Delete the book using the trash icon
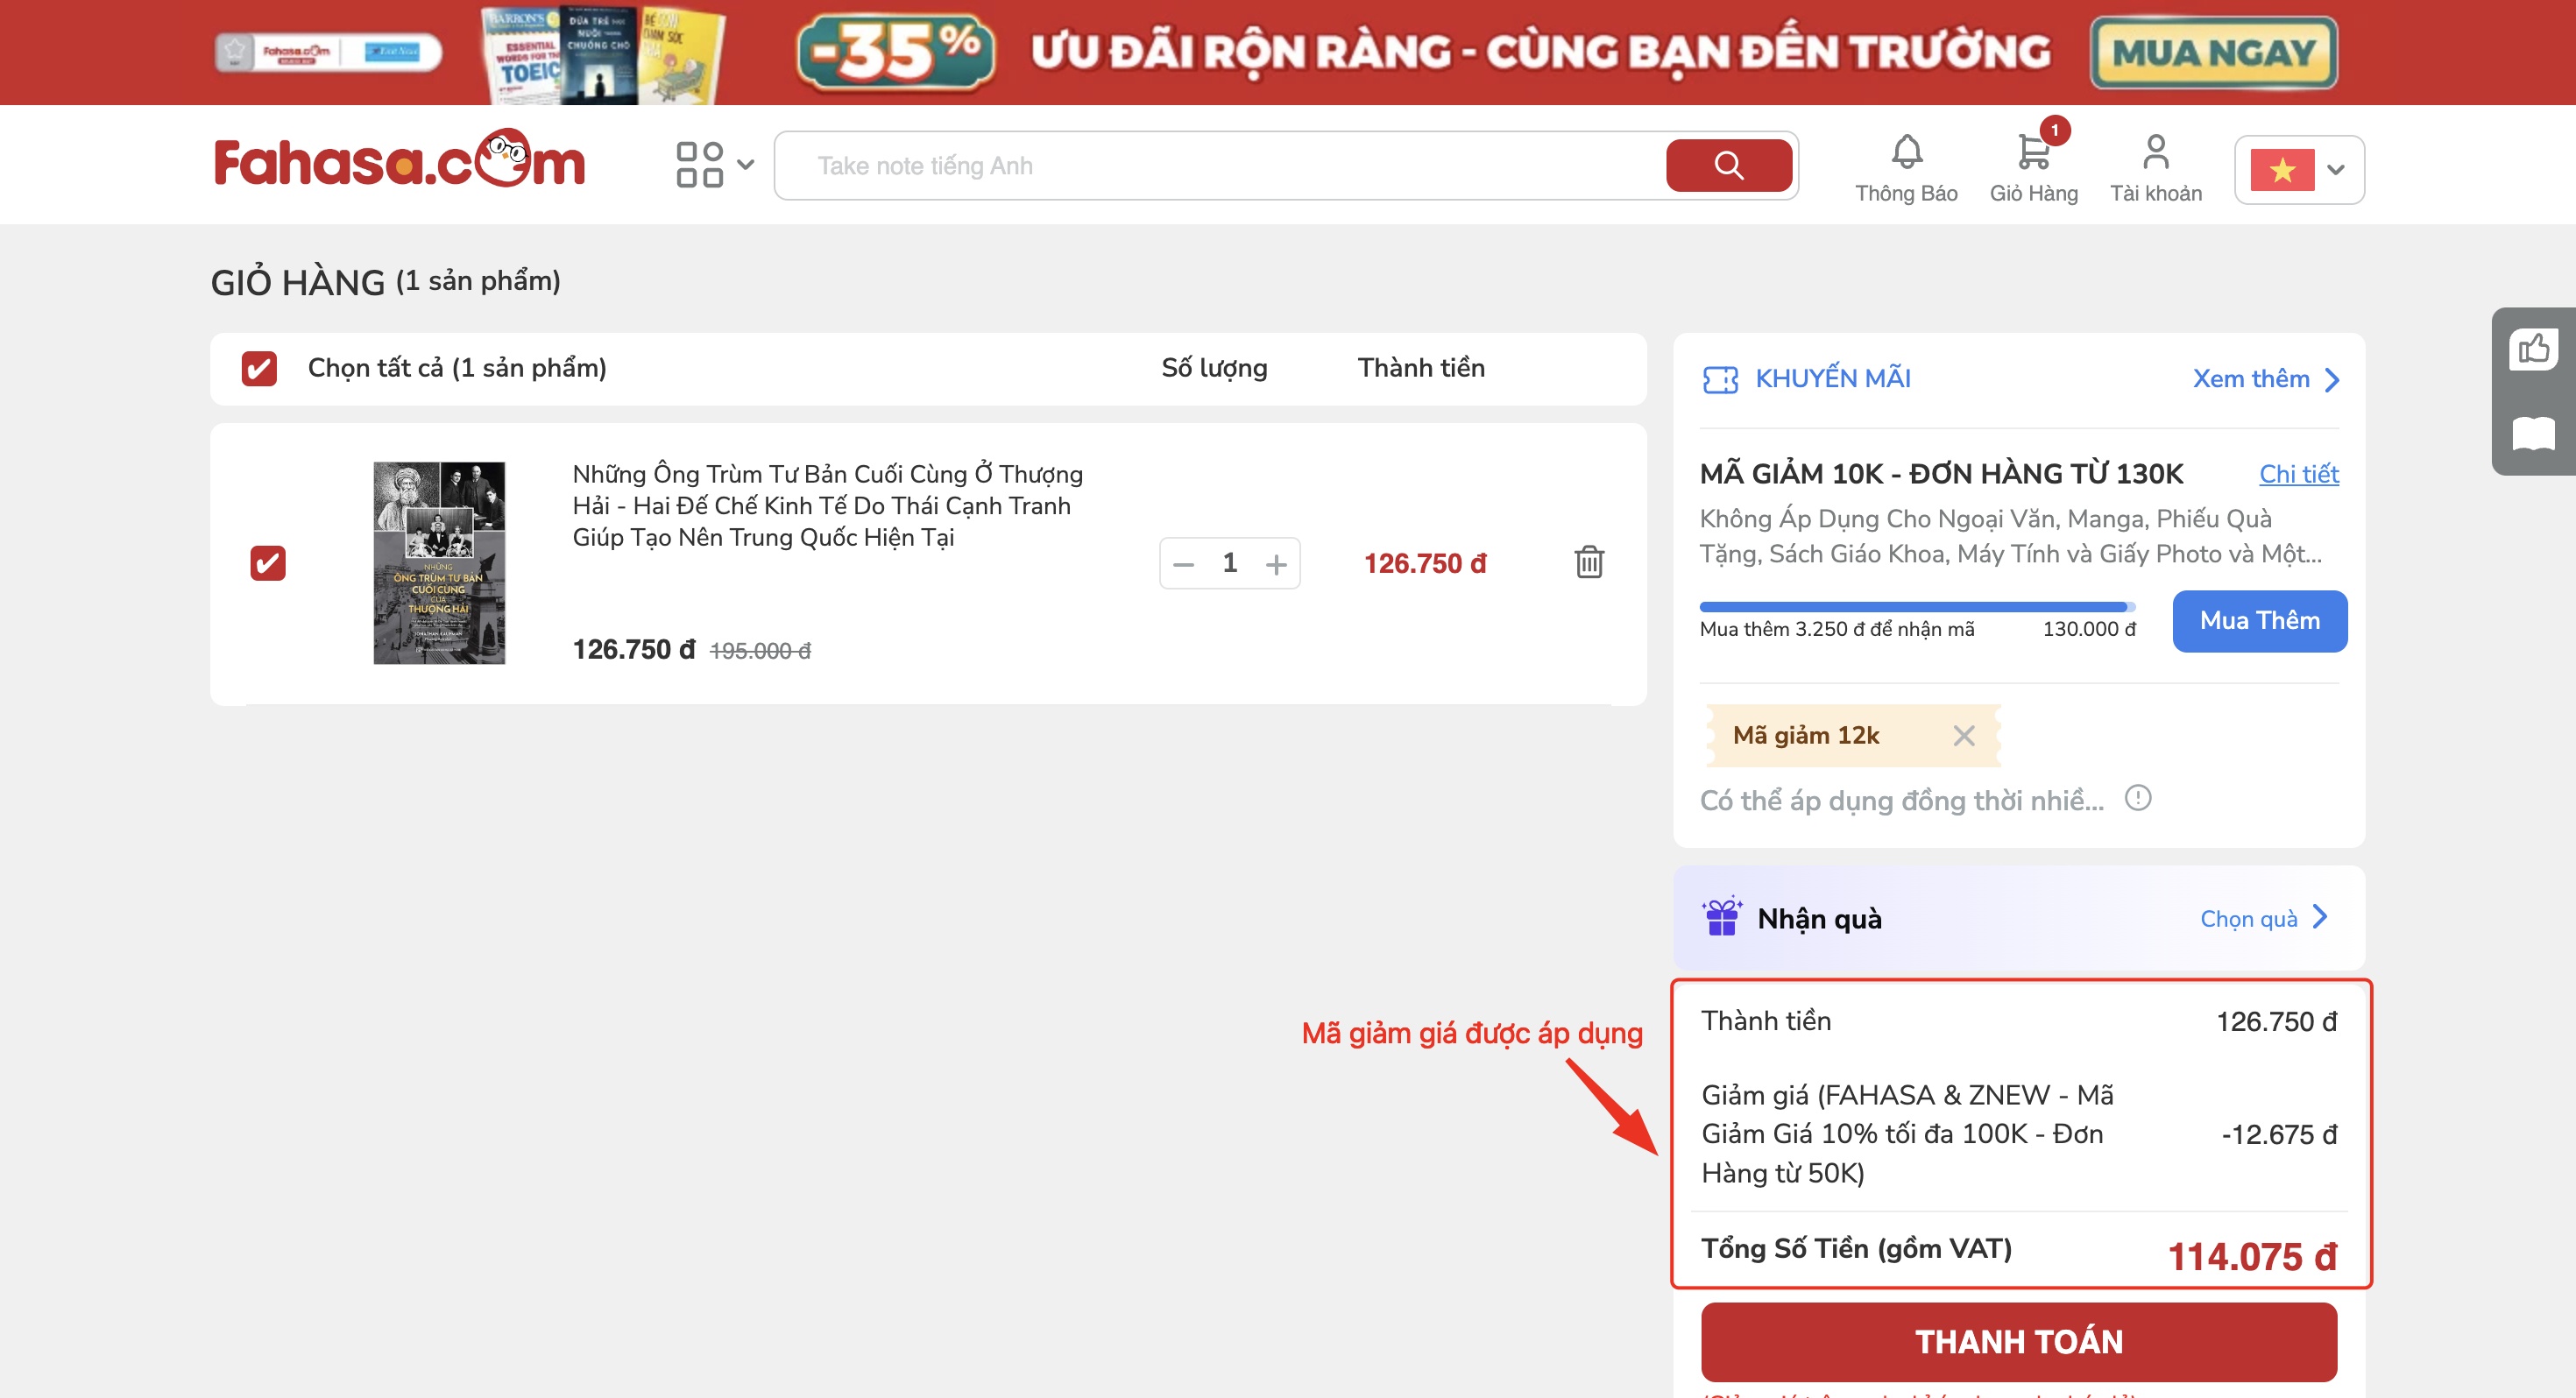2576x1398 pixels. 1589,562
